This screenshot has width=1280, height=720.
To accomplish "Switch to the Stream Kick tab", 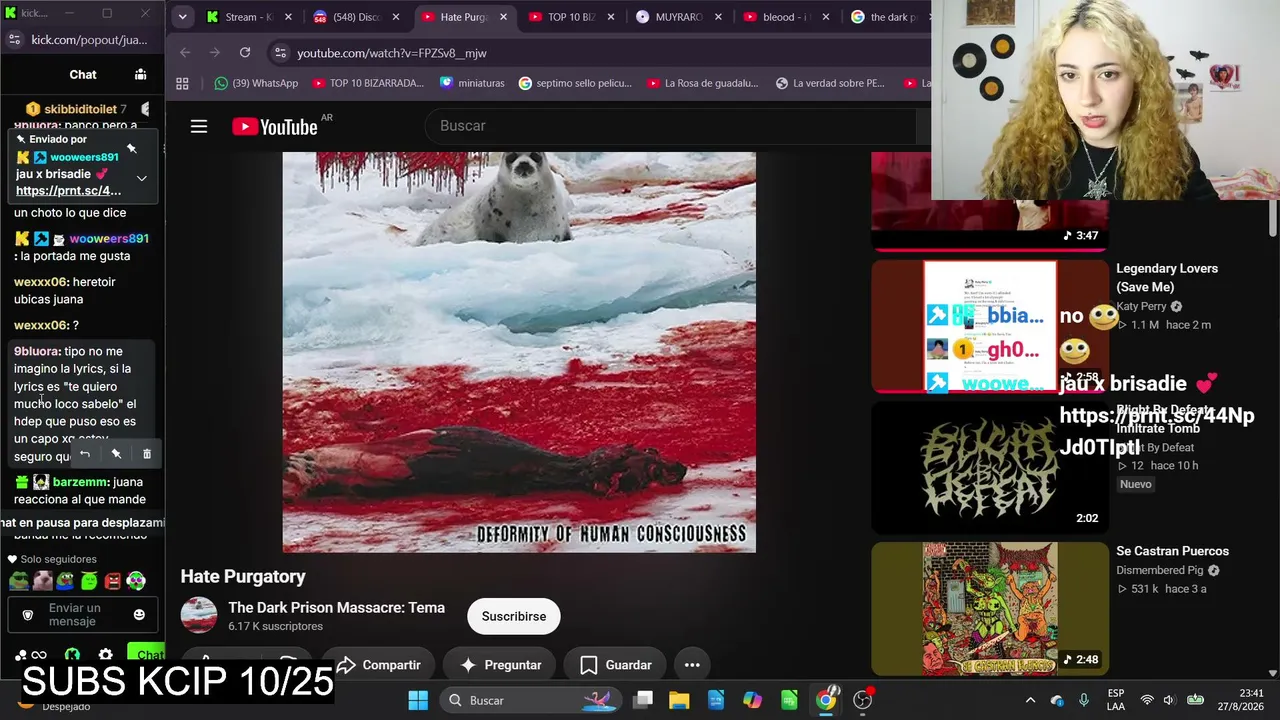I will point(250,17).
